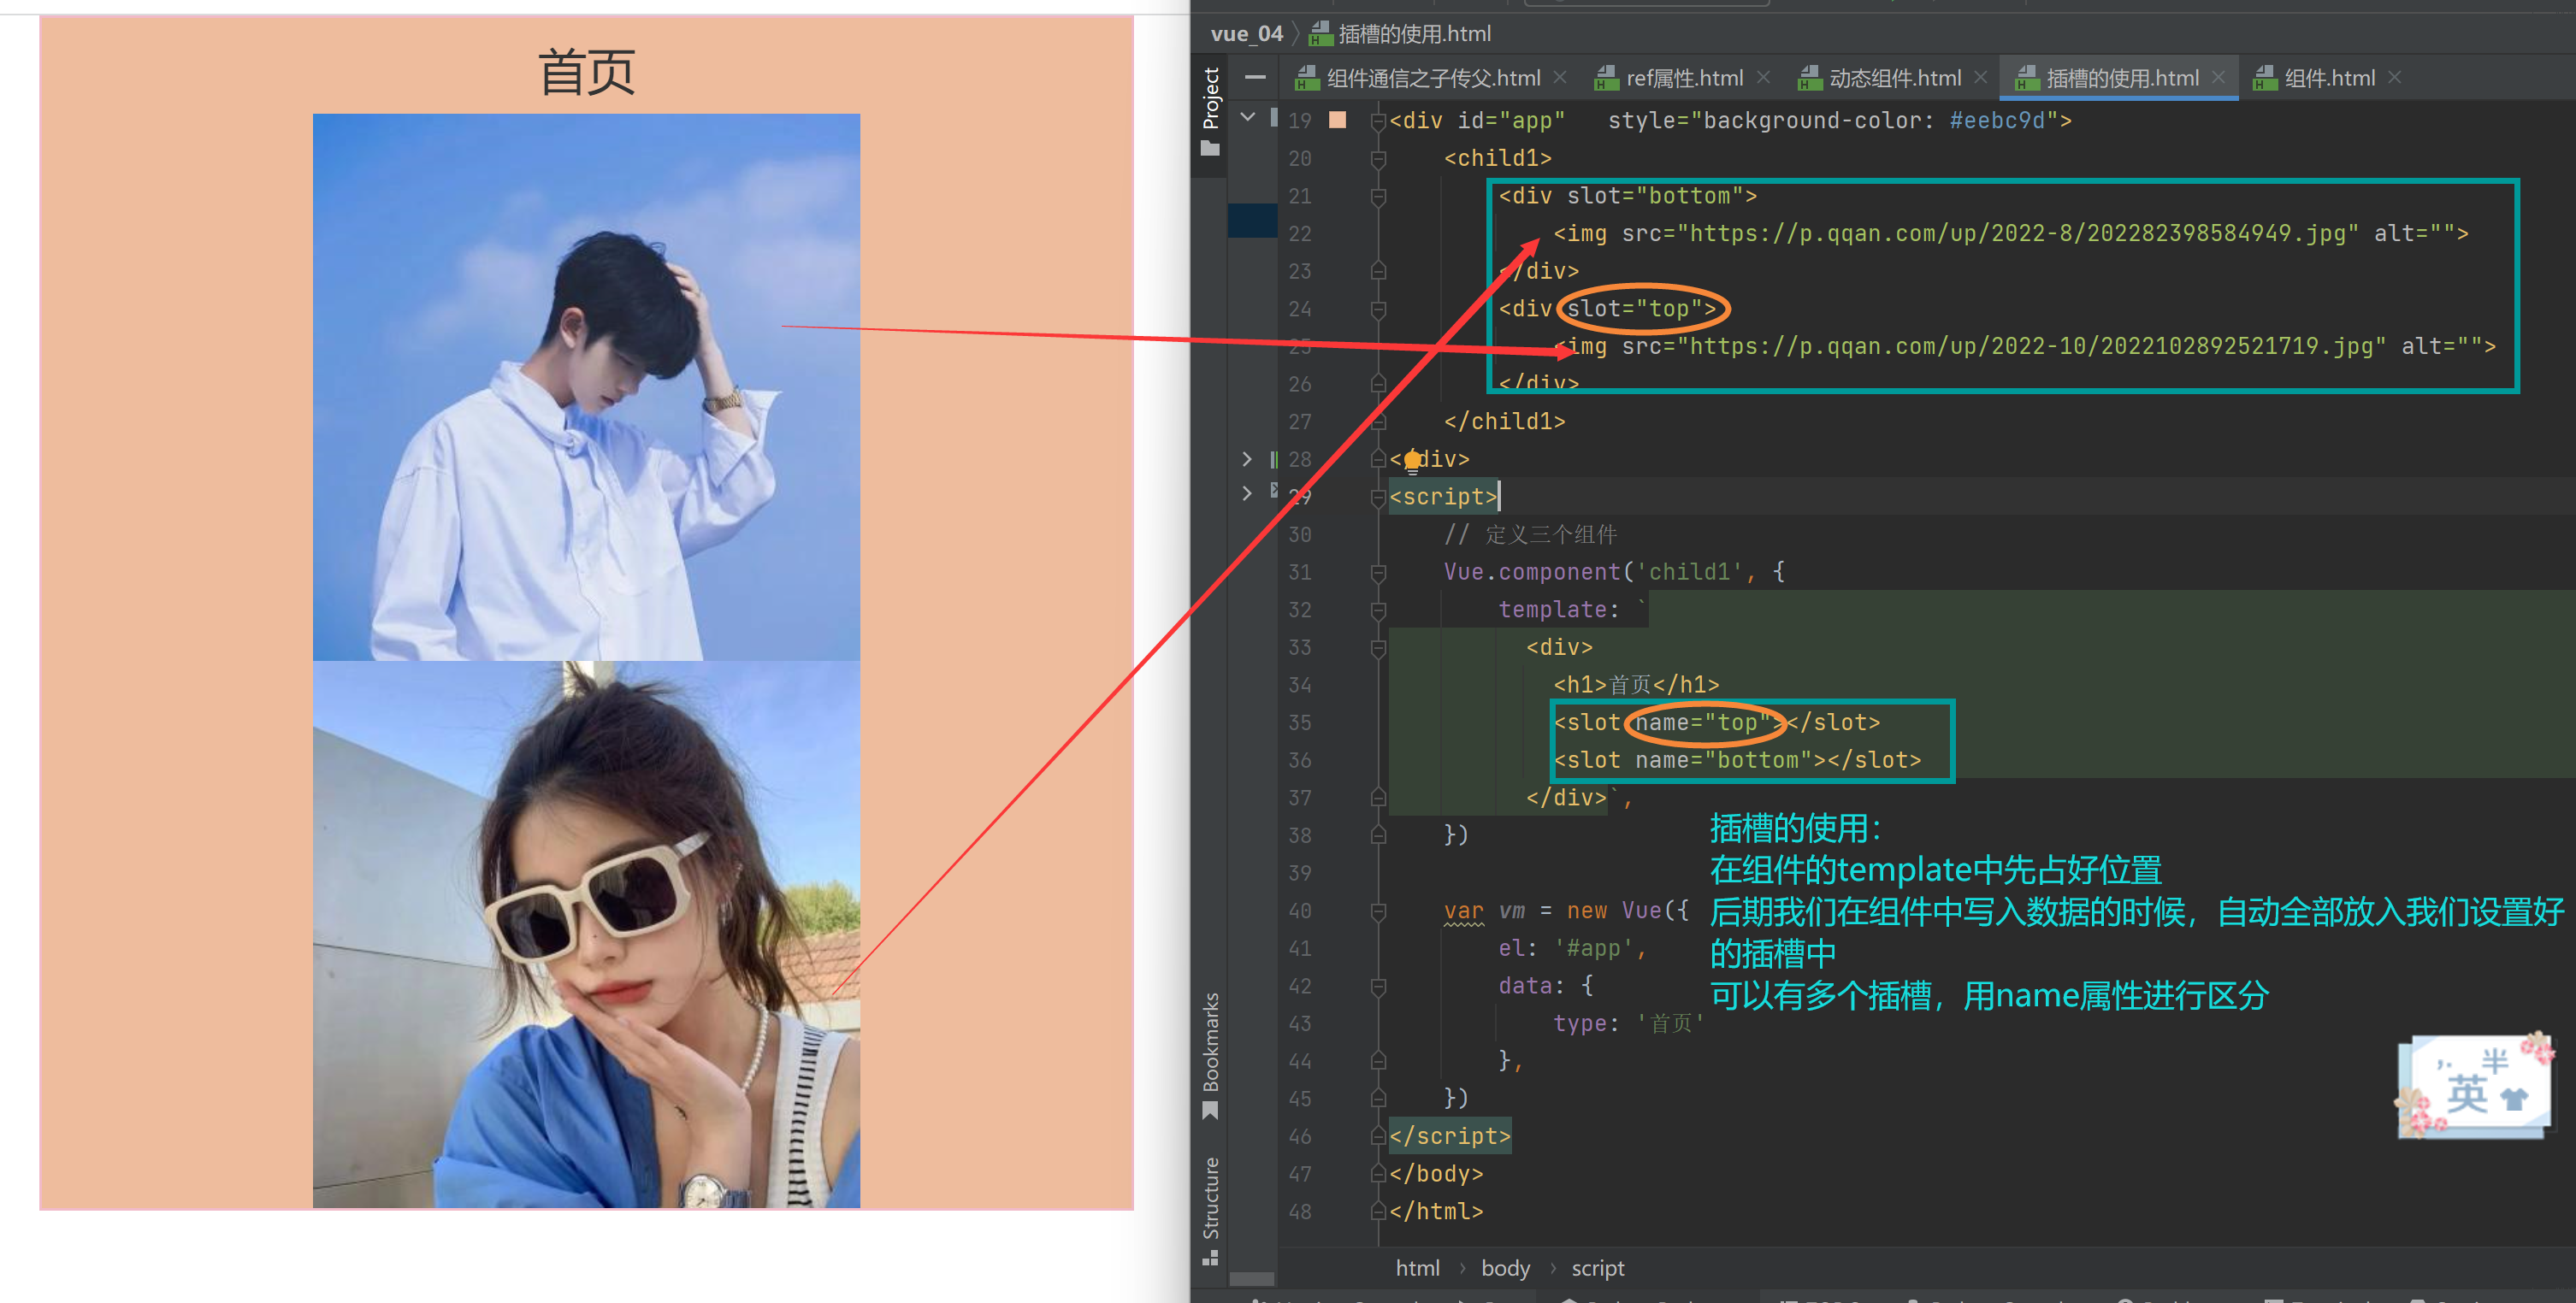Open the Structure tool window
This screenshot has width=2576, height=1303.
point(1210,1208)
